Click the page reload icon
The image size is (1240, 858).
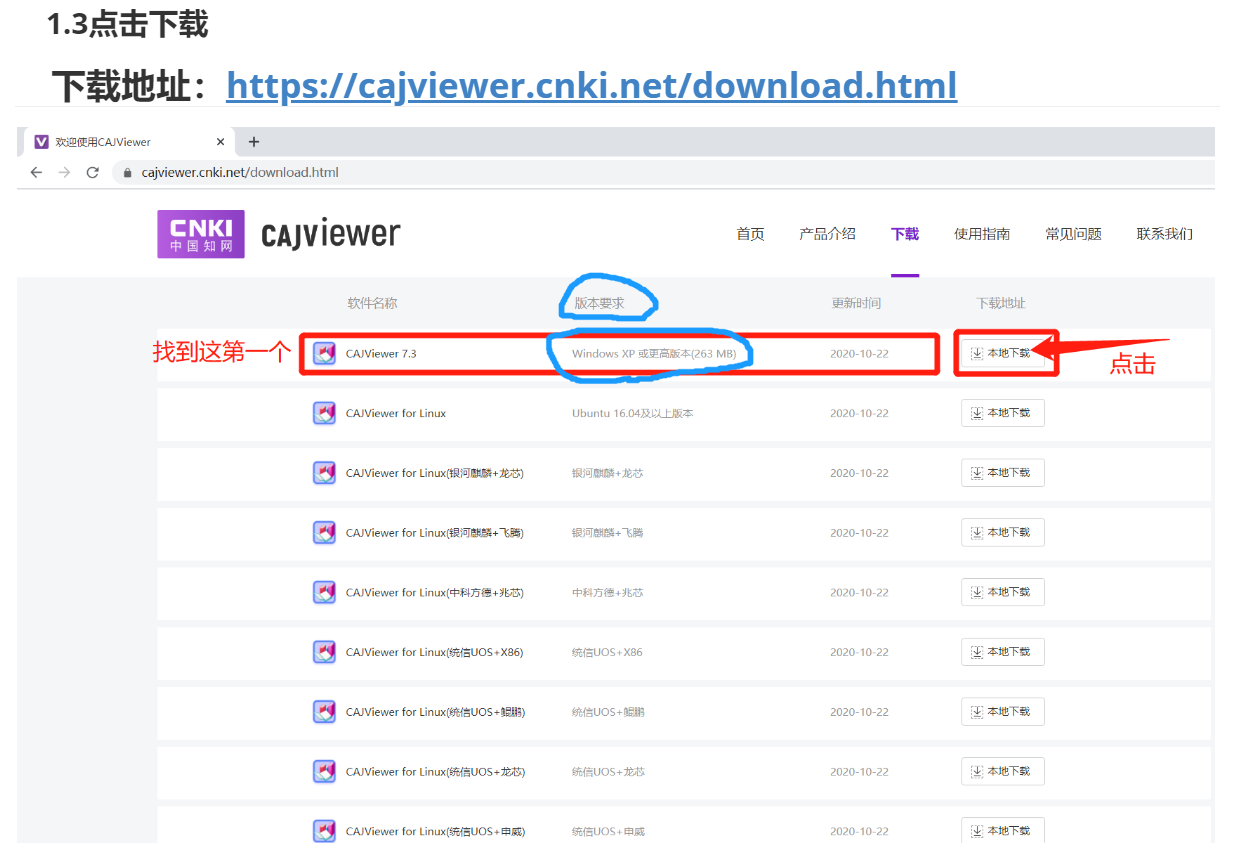click(x=92, y=172)
